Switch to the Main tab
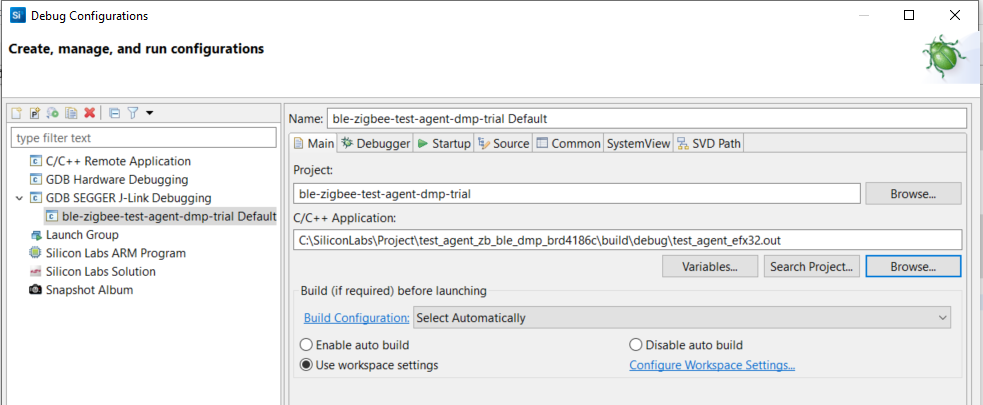Screen dimensions: 983x405 click(x=314, y=144)
